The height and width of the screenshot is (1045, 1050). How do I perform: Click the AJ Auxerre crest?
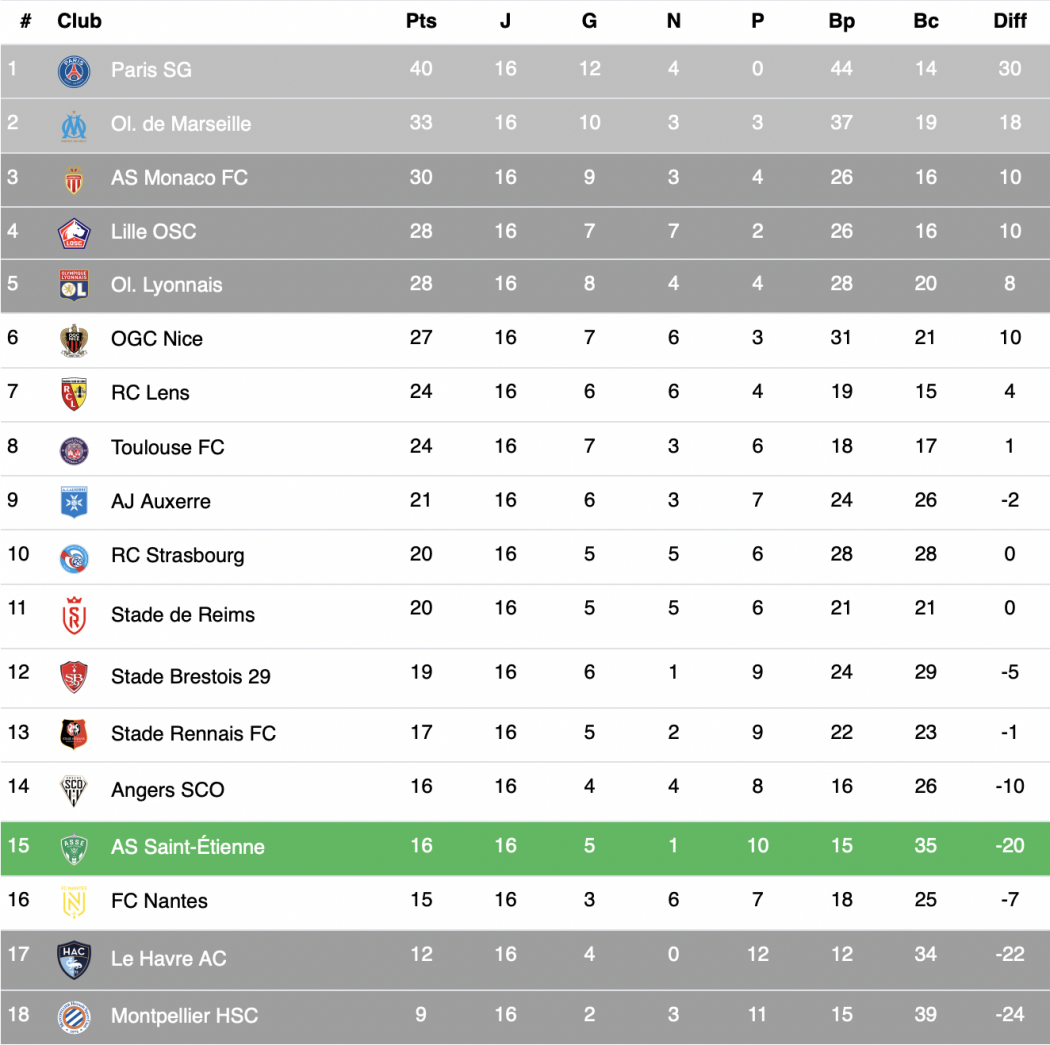pos(74,502)
